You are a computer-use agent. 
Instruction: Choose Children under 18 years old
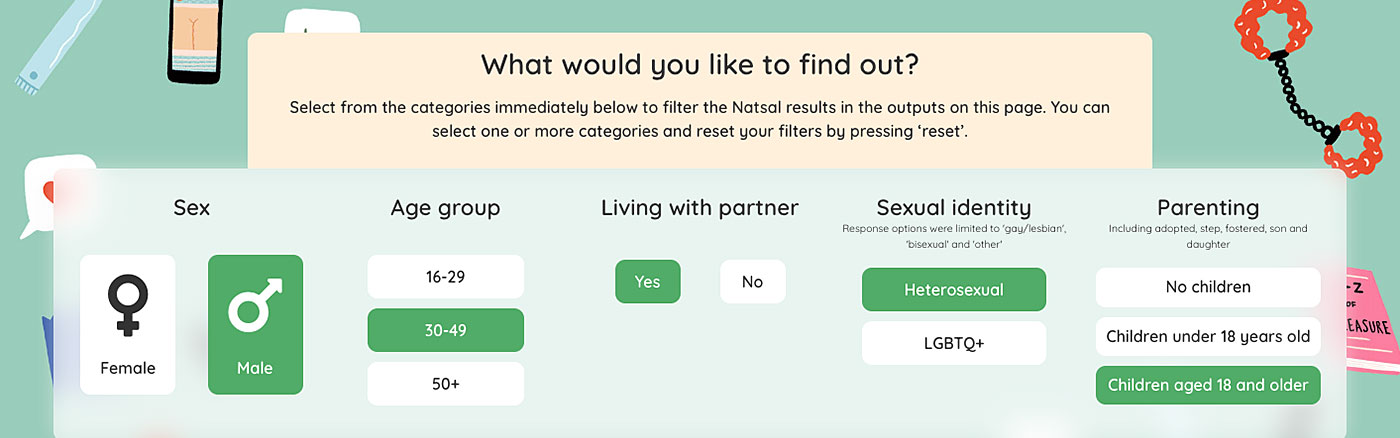click(x=1208, y=337)
